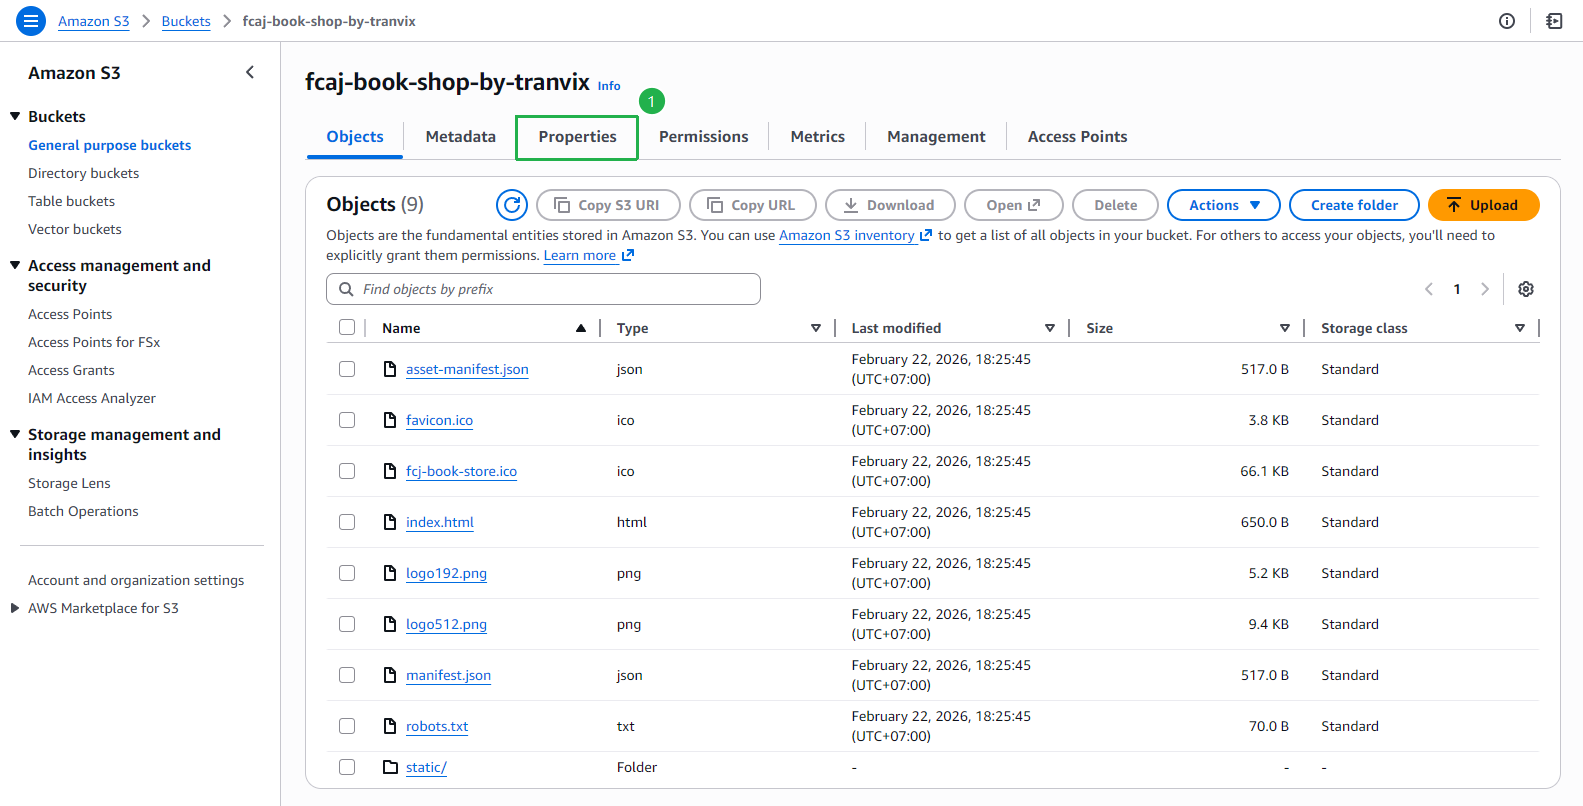Viewport: 1583px width, 806px height.
Task: Click the info circle icon in header
Action: (x=1507, y=21)
